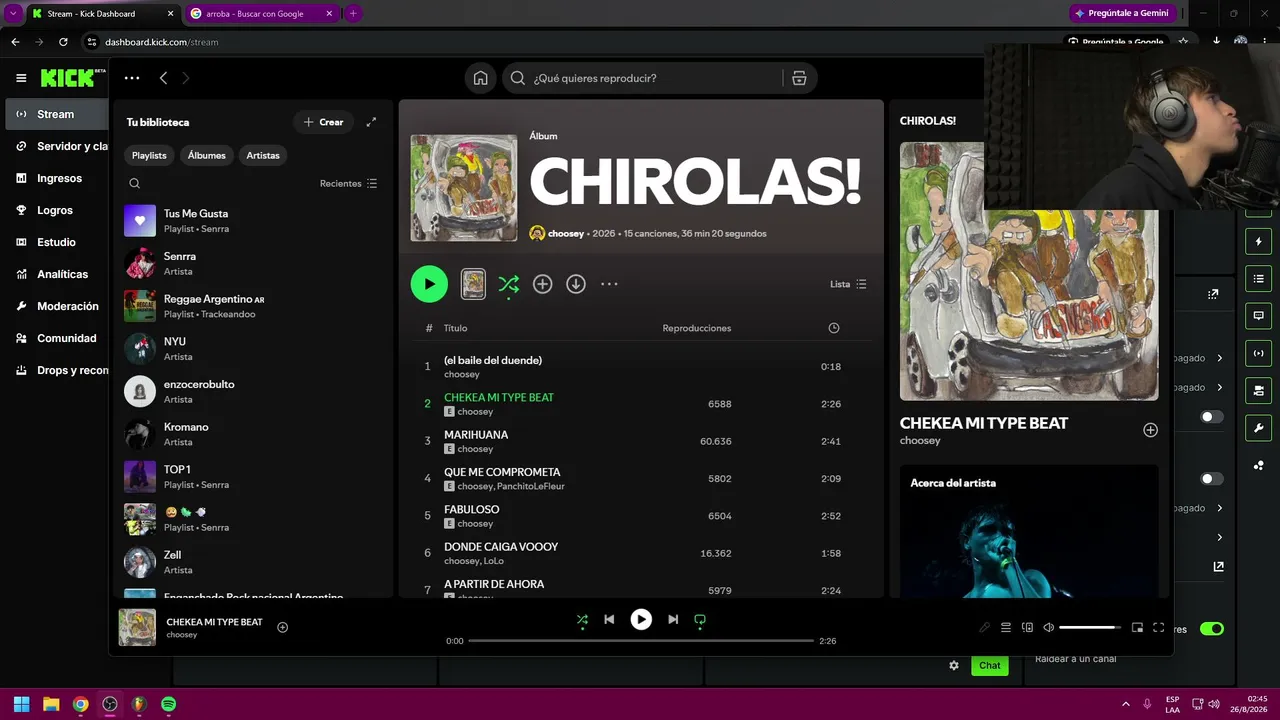Image resolution: width=1280 pixels, height=720 pixels.
Task: Skip to next track in player bar
Action: click(x=673, y=620)
